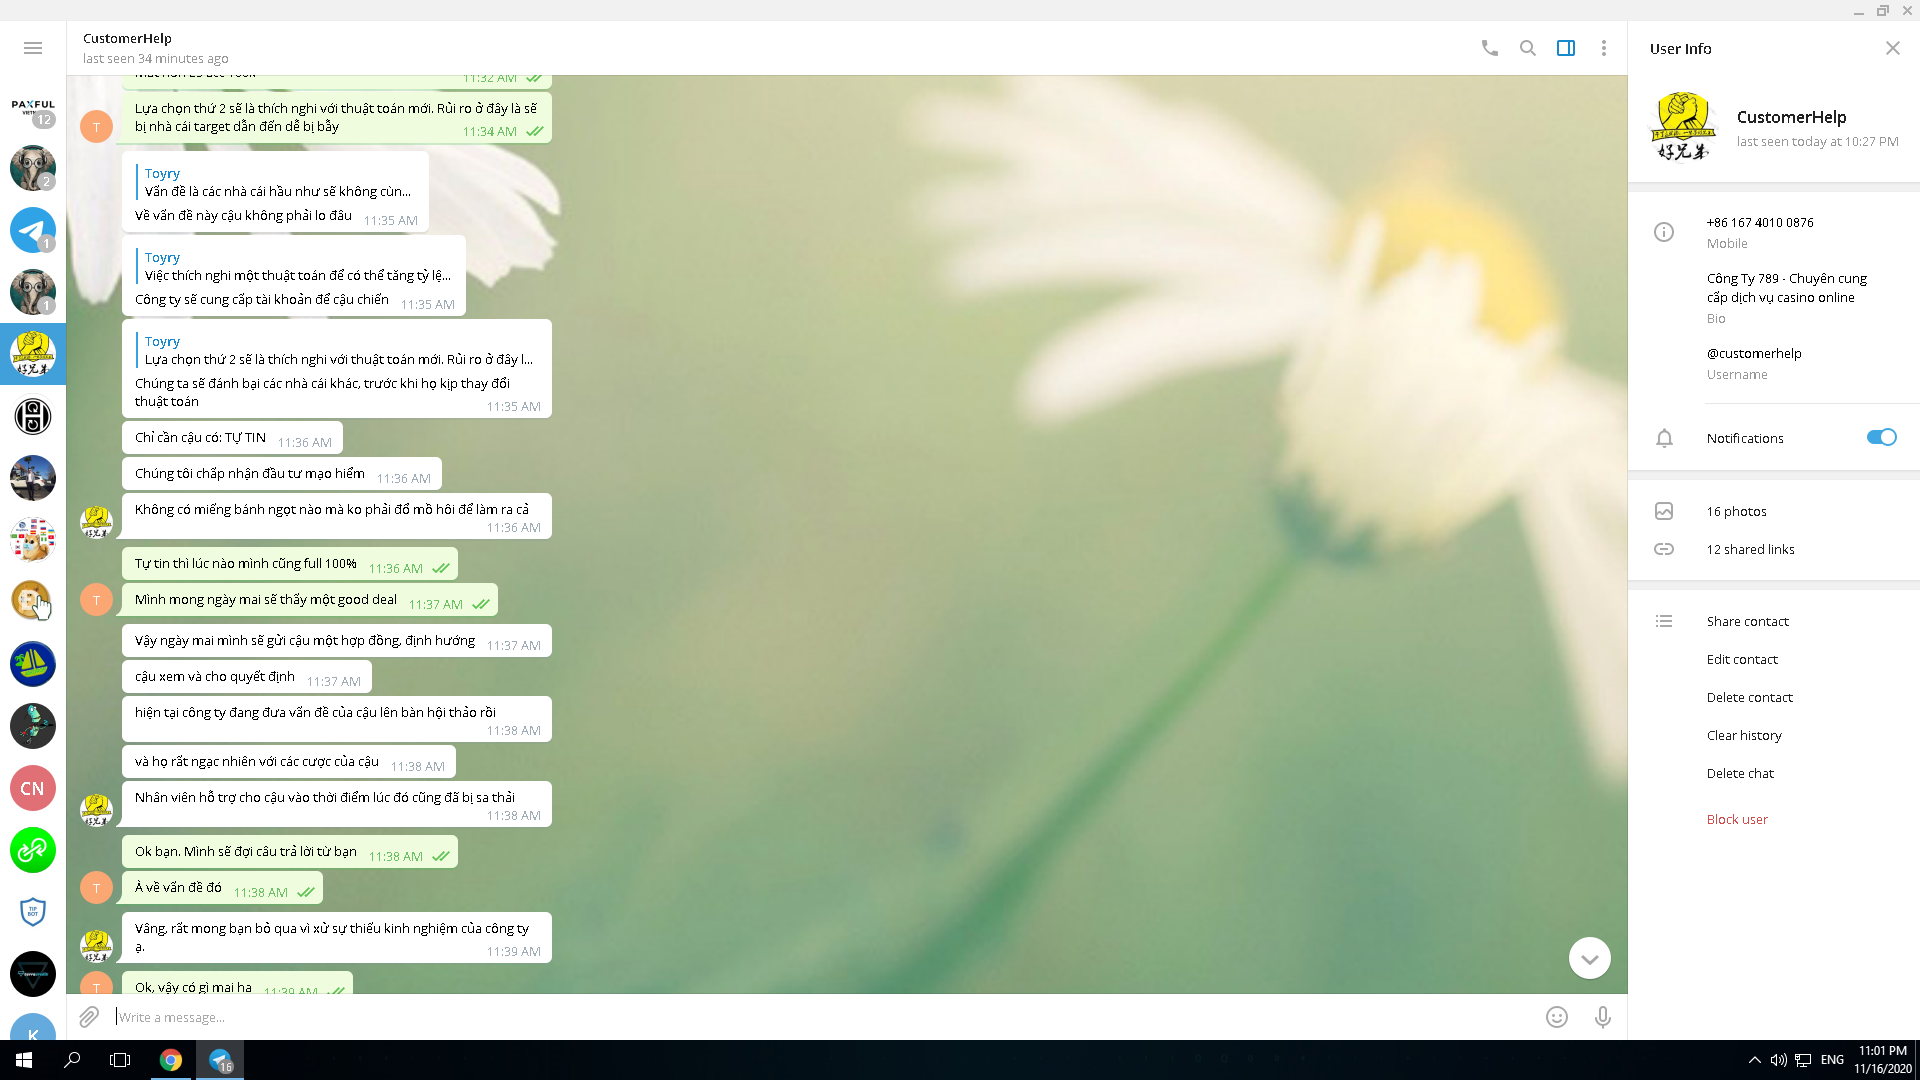Select Clear history option
The height and width of the screenshot is (1080, 1920).
tap(1744, 735)
